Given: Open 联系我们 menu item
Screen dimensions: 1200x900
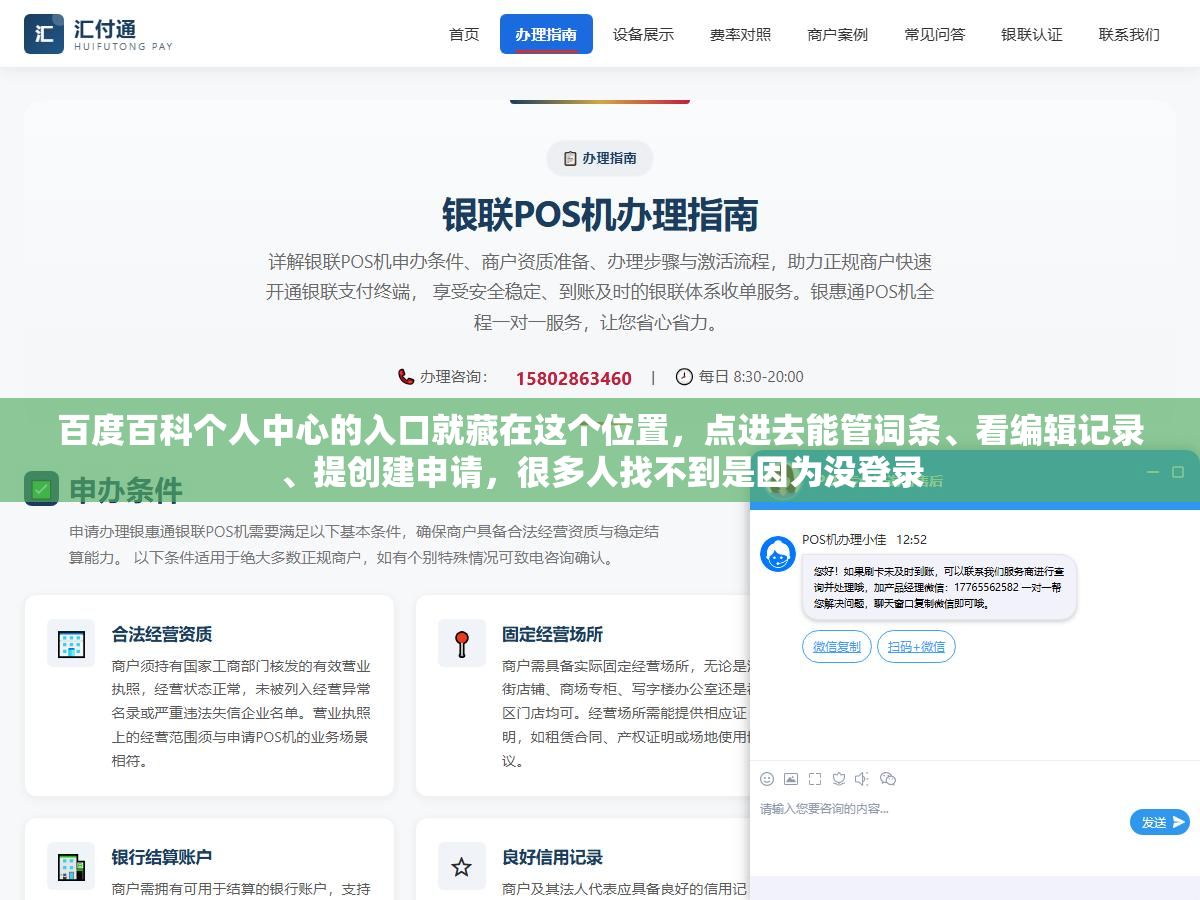Looking at the screenshot, I should pyautogui.click(x=1129, y=34).
